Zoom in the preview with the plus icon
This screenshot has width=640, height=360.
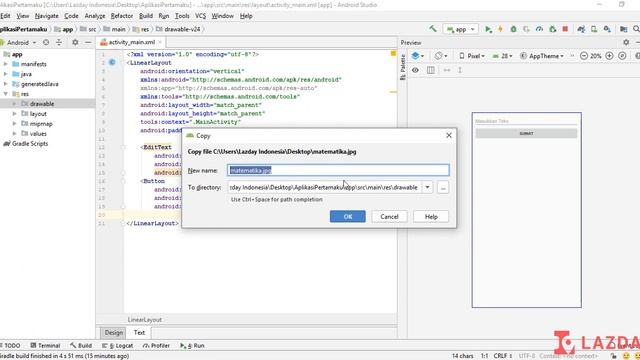click(609, 56)
